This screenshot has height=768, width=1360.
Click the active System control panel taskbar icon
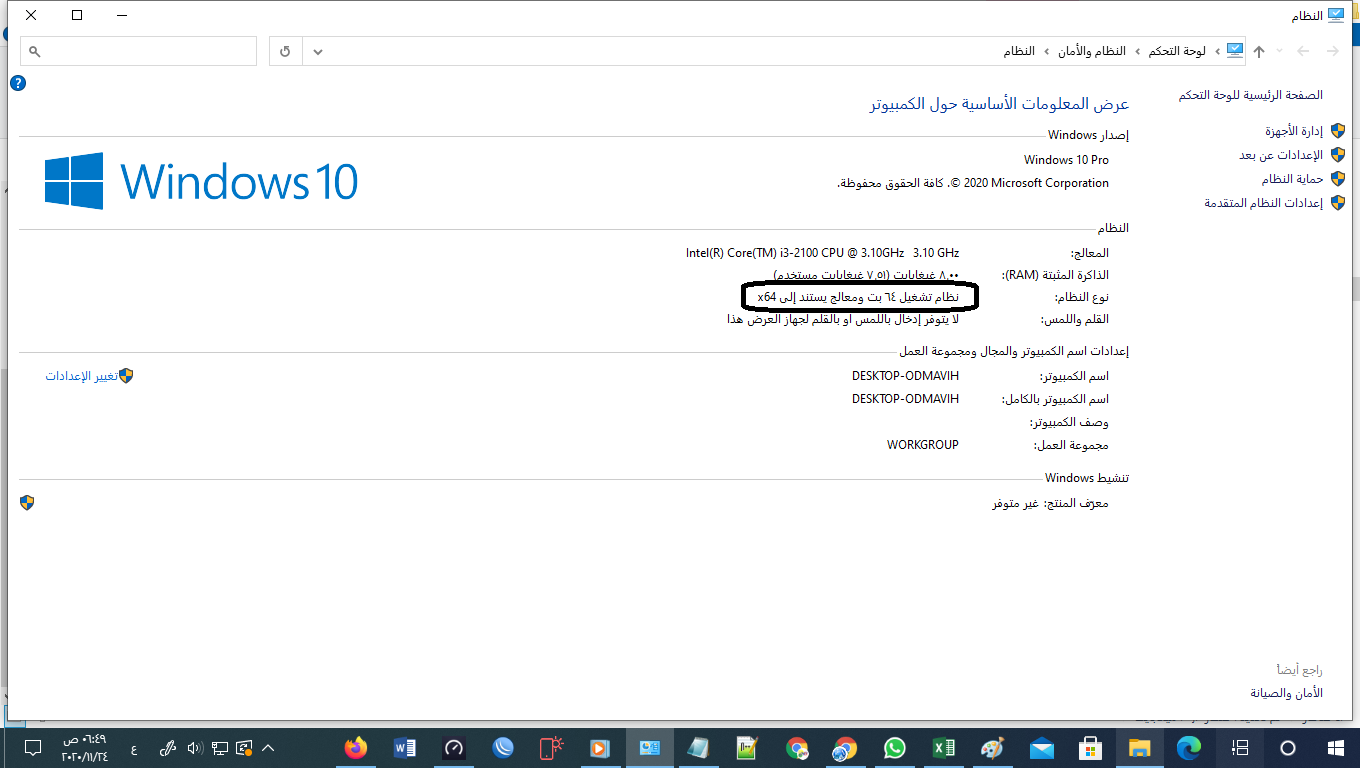tap(649, 748)
